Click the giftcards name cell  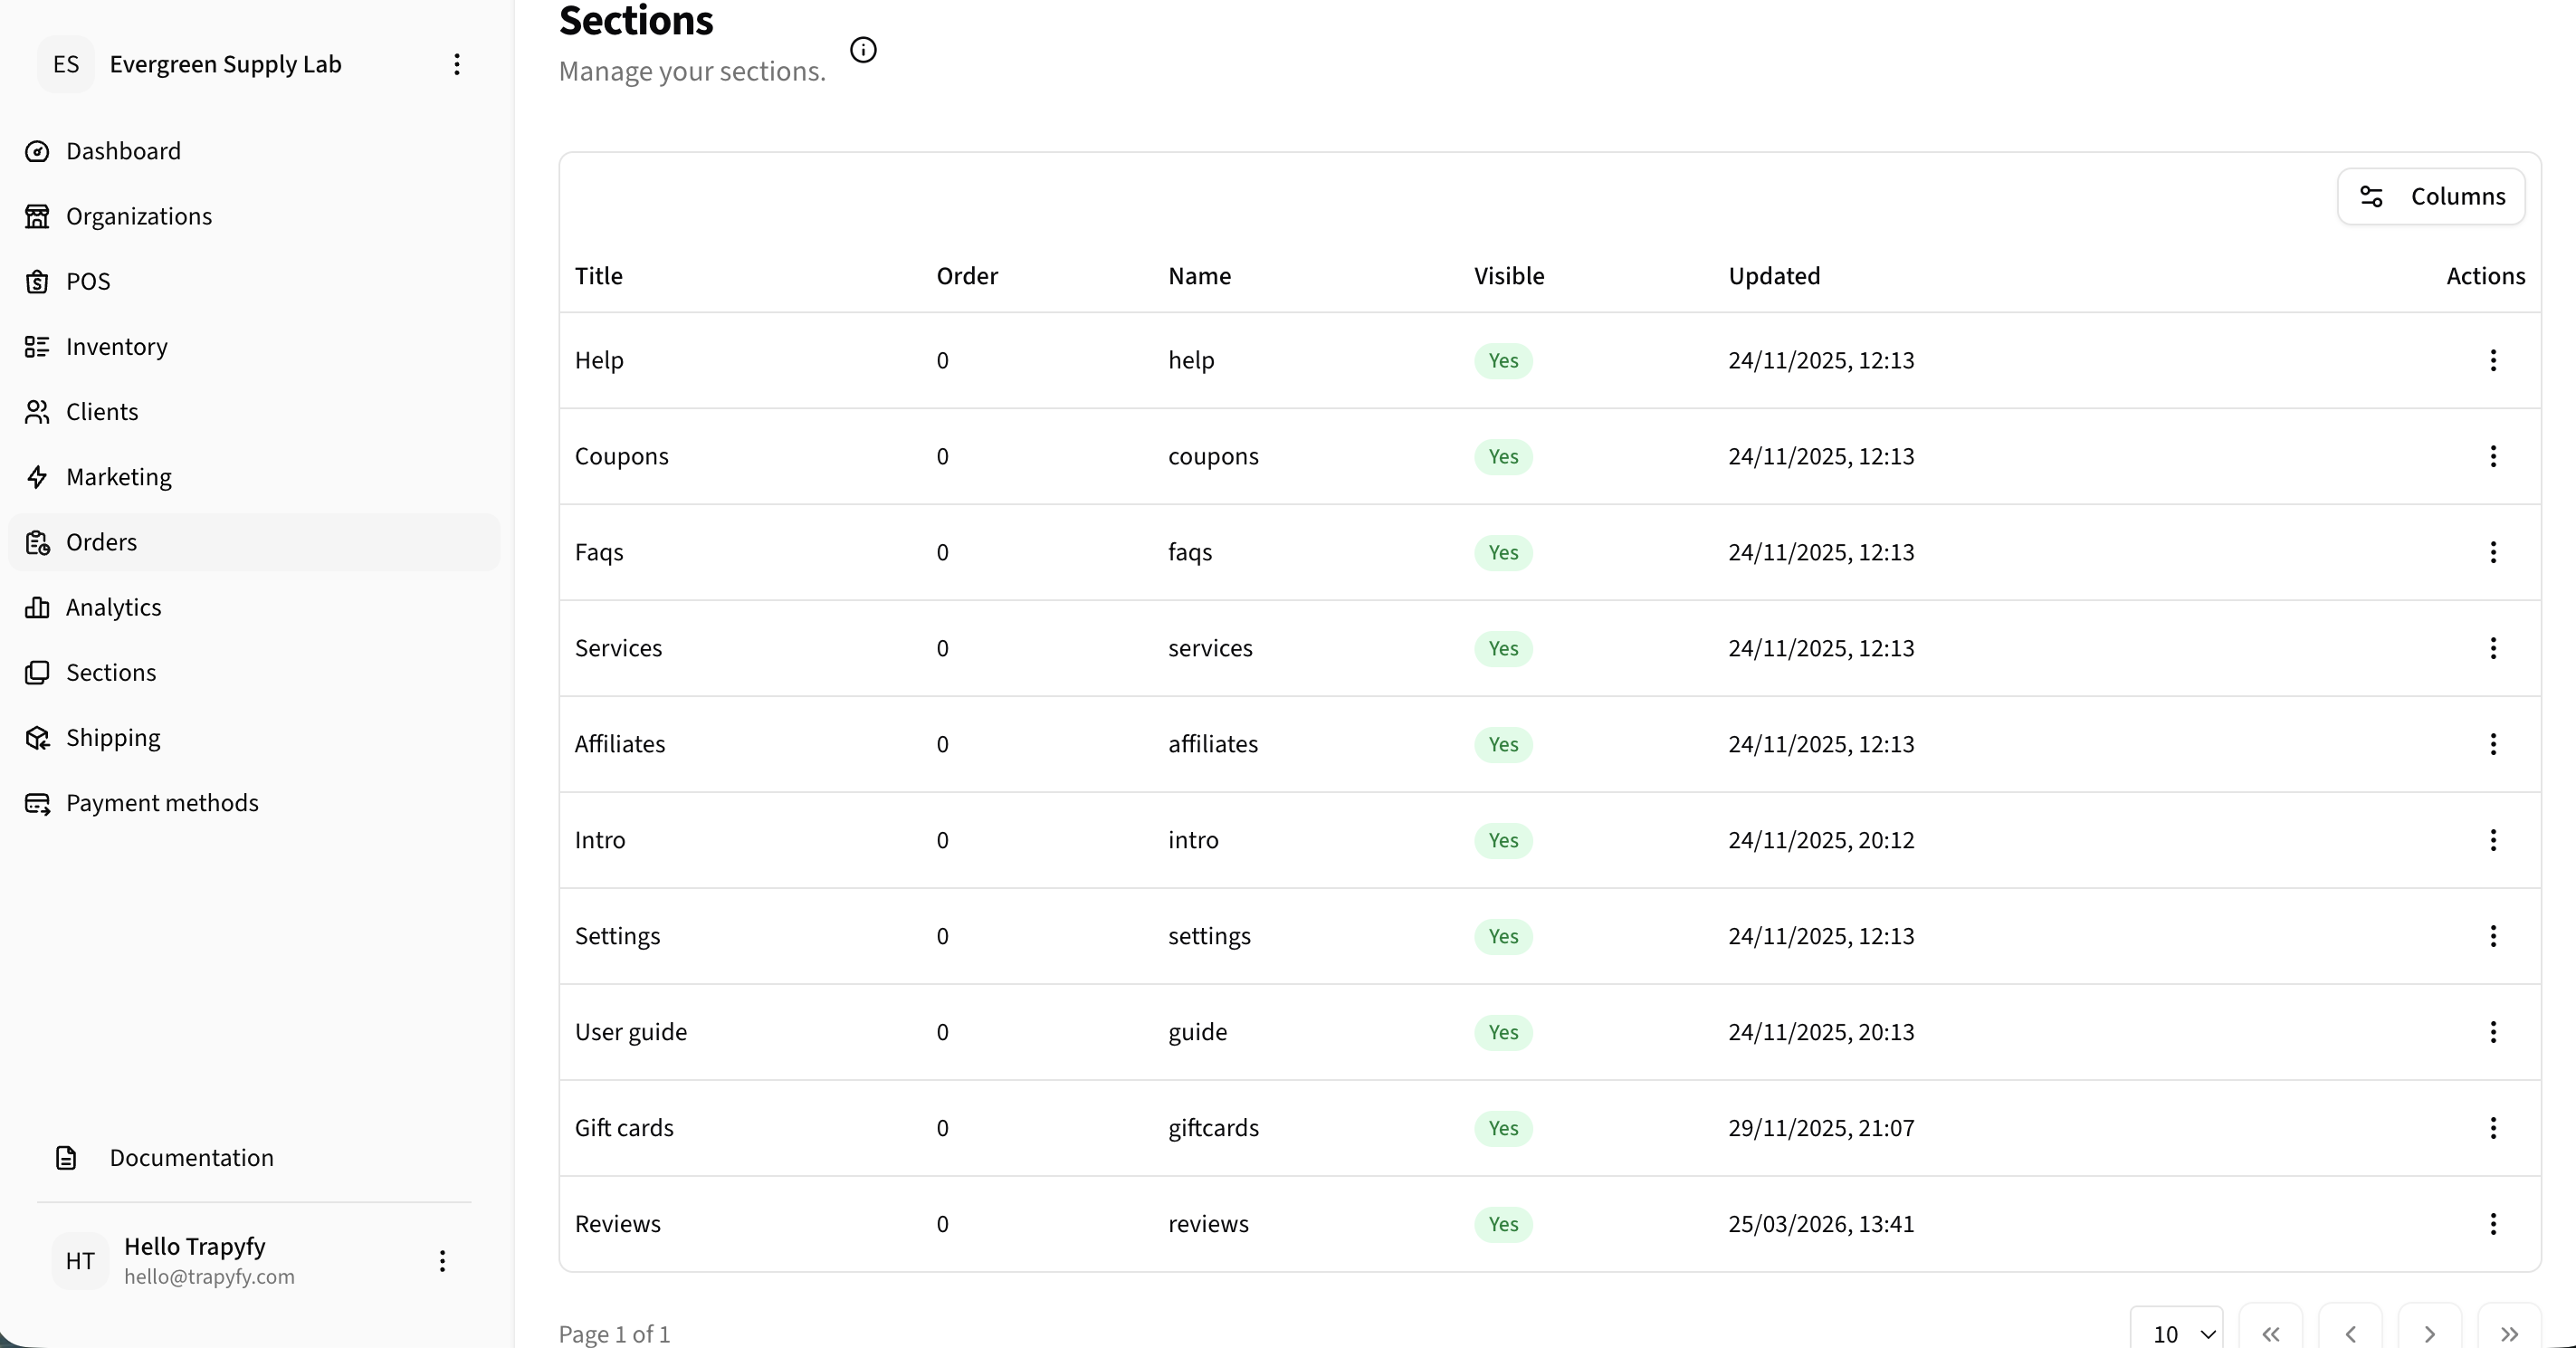coord(1213,1128)
